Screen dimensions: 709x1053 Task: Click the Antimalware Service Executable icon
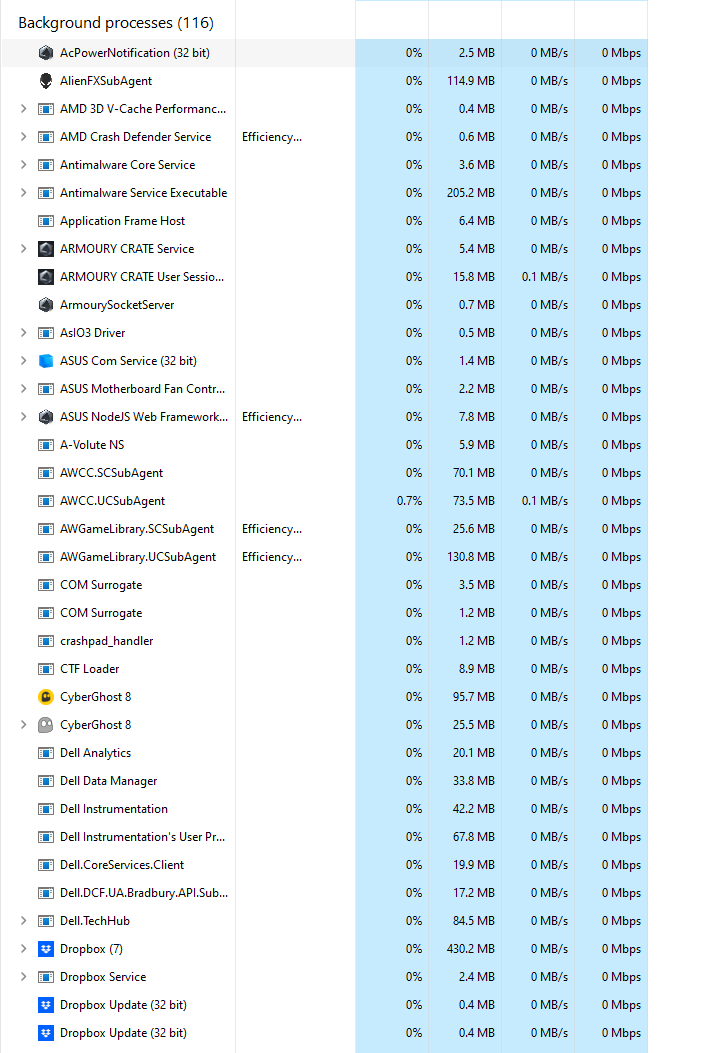tap(46, 193)
